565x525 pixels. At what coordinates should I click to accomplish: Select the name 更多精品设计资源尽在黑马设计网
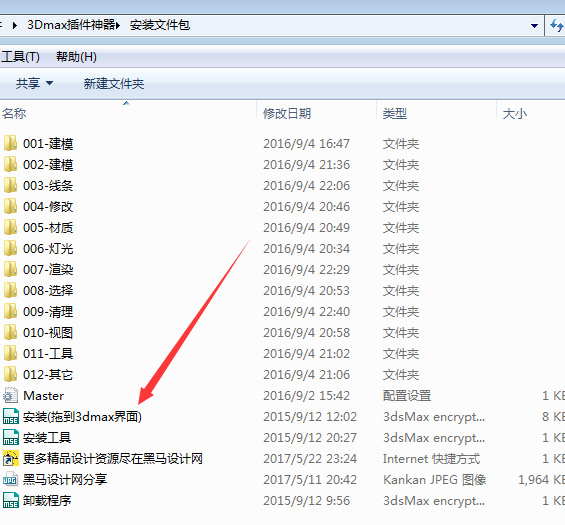tap(113, 458)
